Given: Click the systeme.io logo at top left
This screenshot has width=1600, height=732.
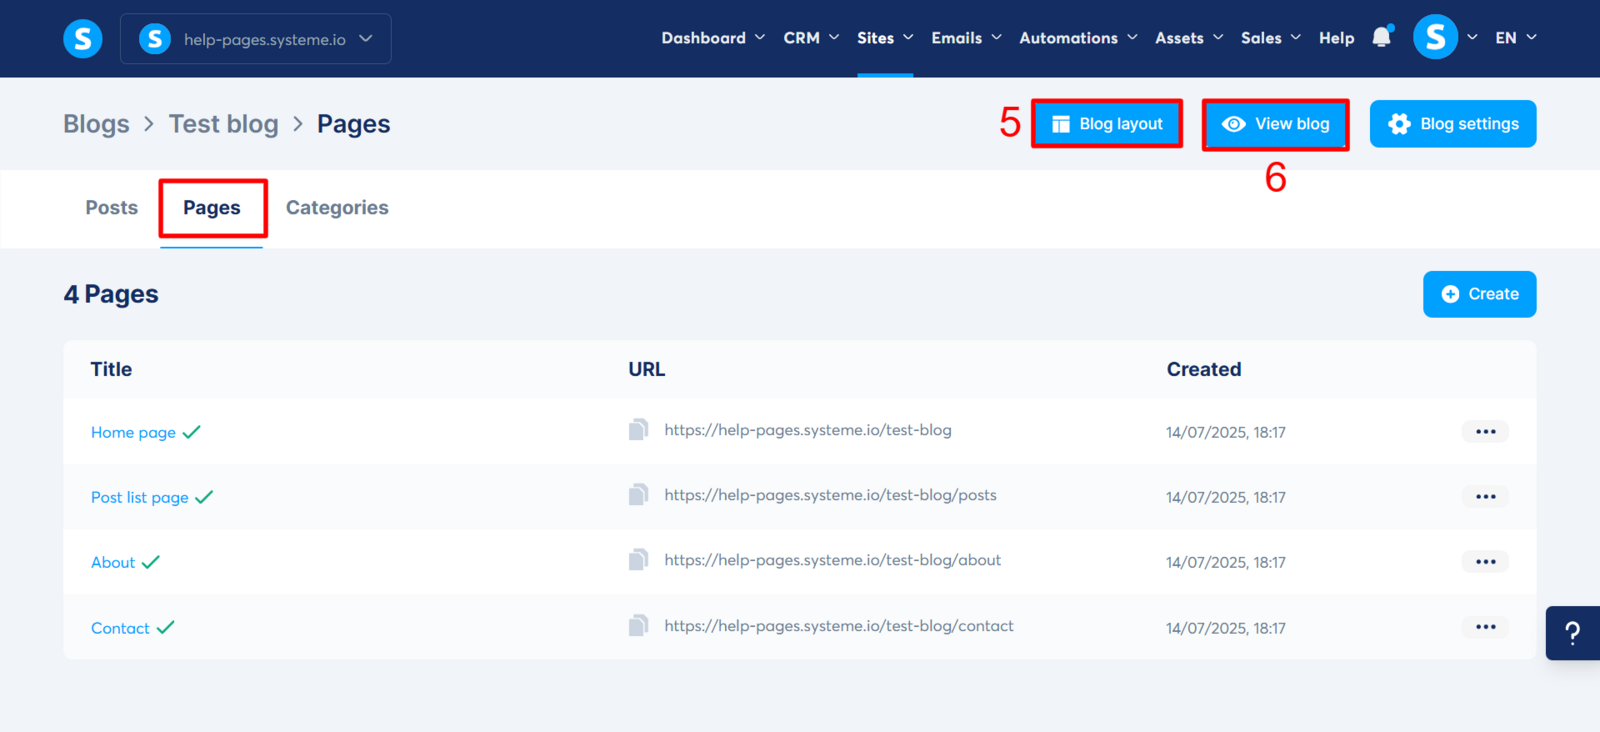Looking at the screenshot, I should point(83,39).
